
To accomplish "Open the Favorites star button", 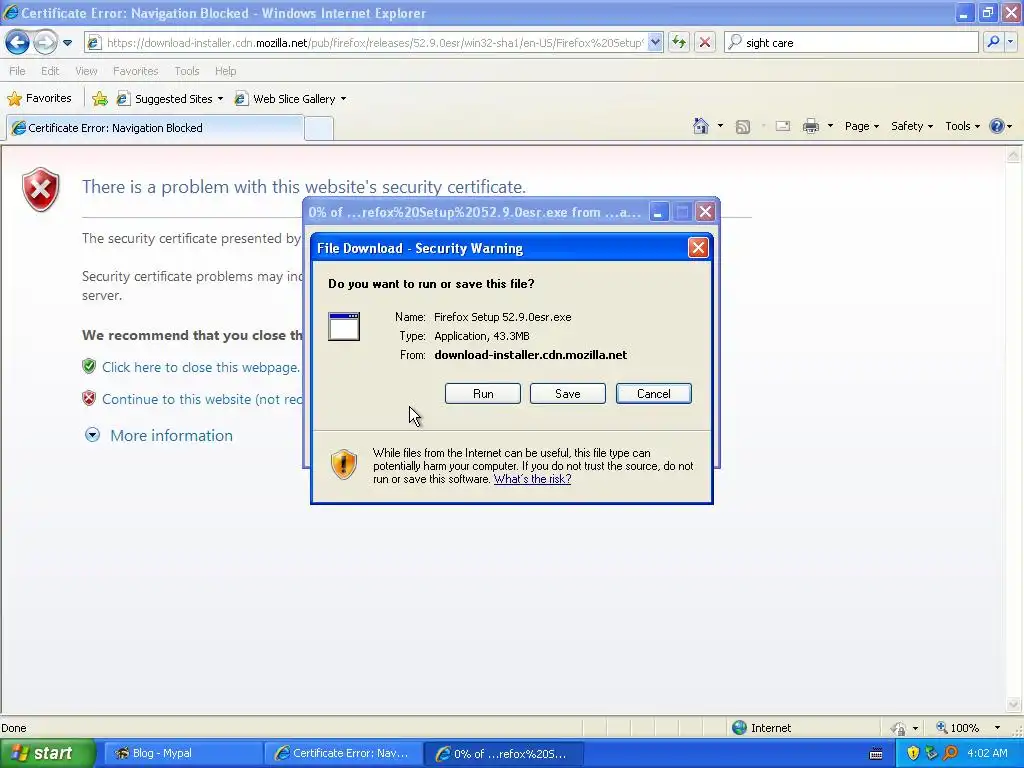I will (39, 99).
